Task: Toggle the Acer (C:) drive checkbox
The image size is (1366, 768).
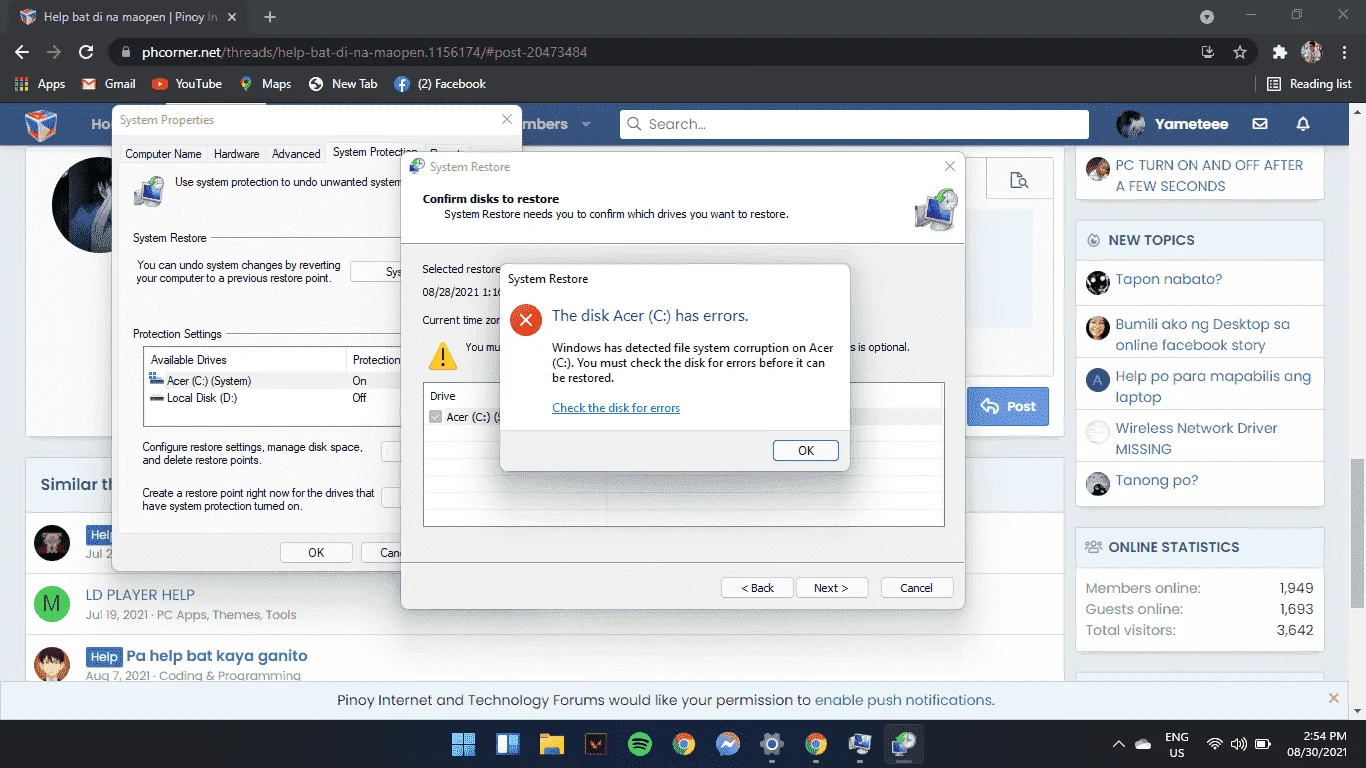Action: click(435, 417)
